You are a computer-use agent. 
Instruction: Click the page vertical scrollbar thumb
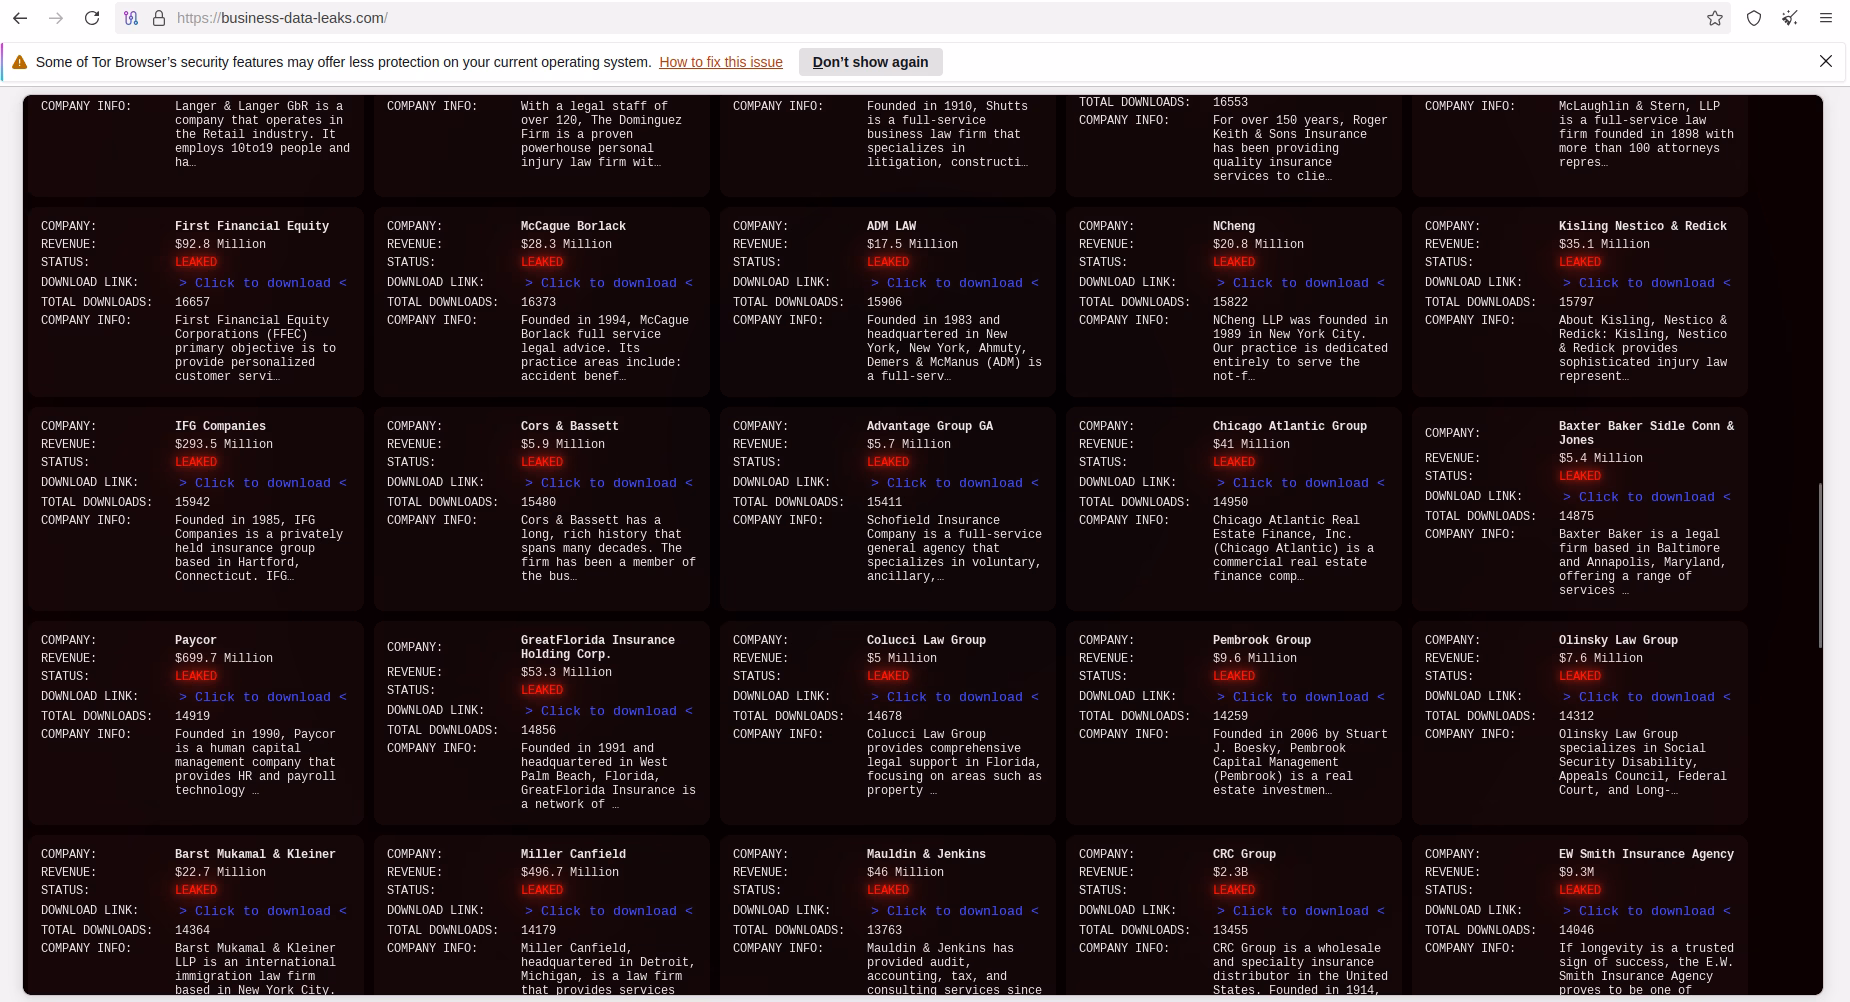[x=1820, y=565]
